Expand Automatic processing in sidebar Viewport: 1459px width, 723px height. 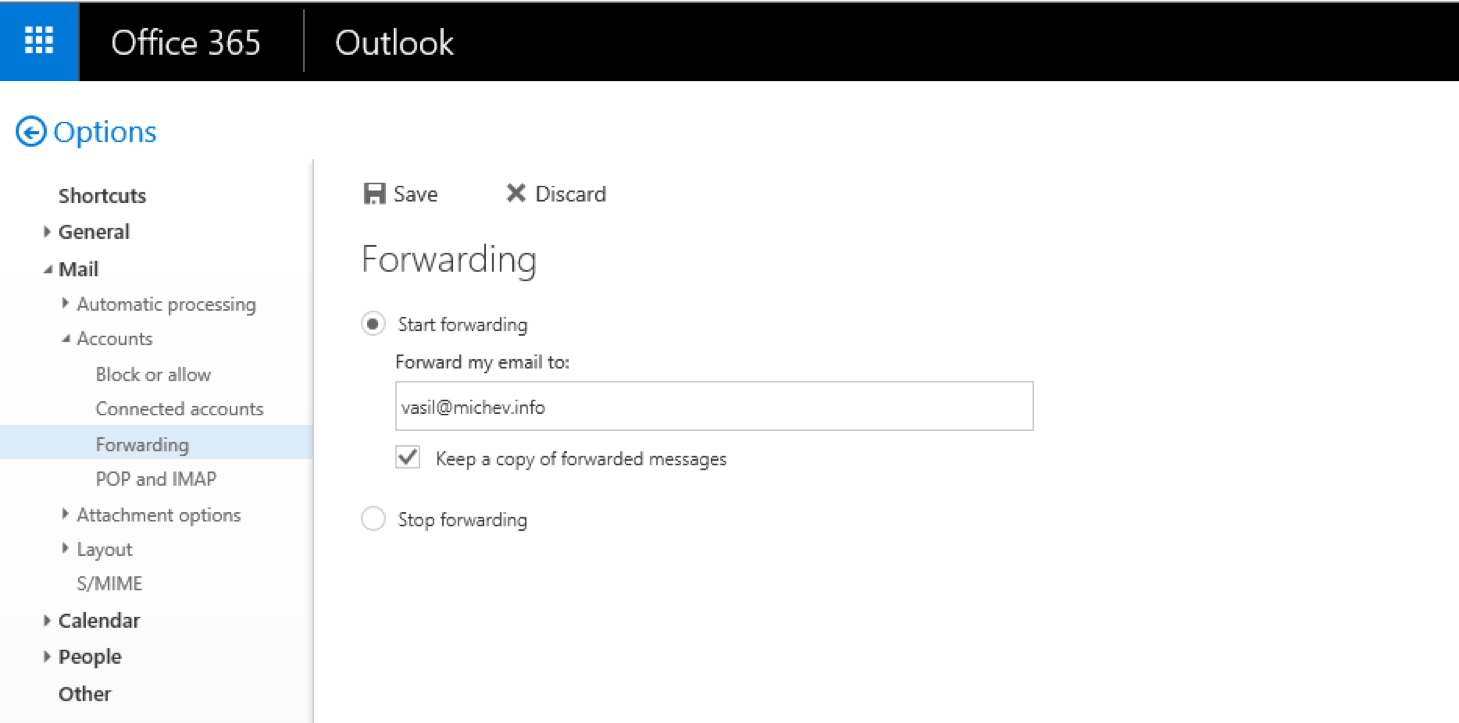[66, 304]
